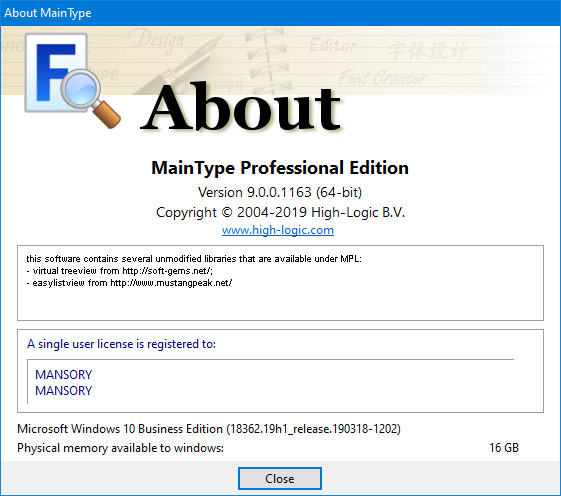Click the Copyright 2004-2019 High-Logic B.V. line
561x496 pixels.
click(x=280, y=213)
